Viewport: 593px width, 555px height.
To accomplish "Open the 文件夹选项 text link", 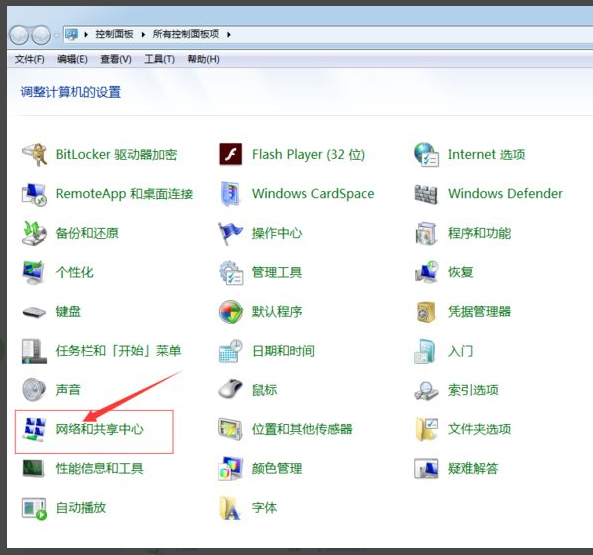I will point(480,429).
